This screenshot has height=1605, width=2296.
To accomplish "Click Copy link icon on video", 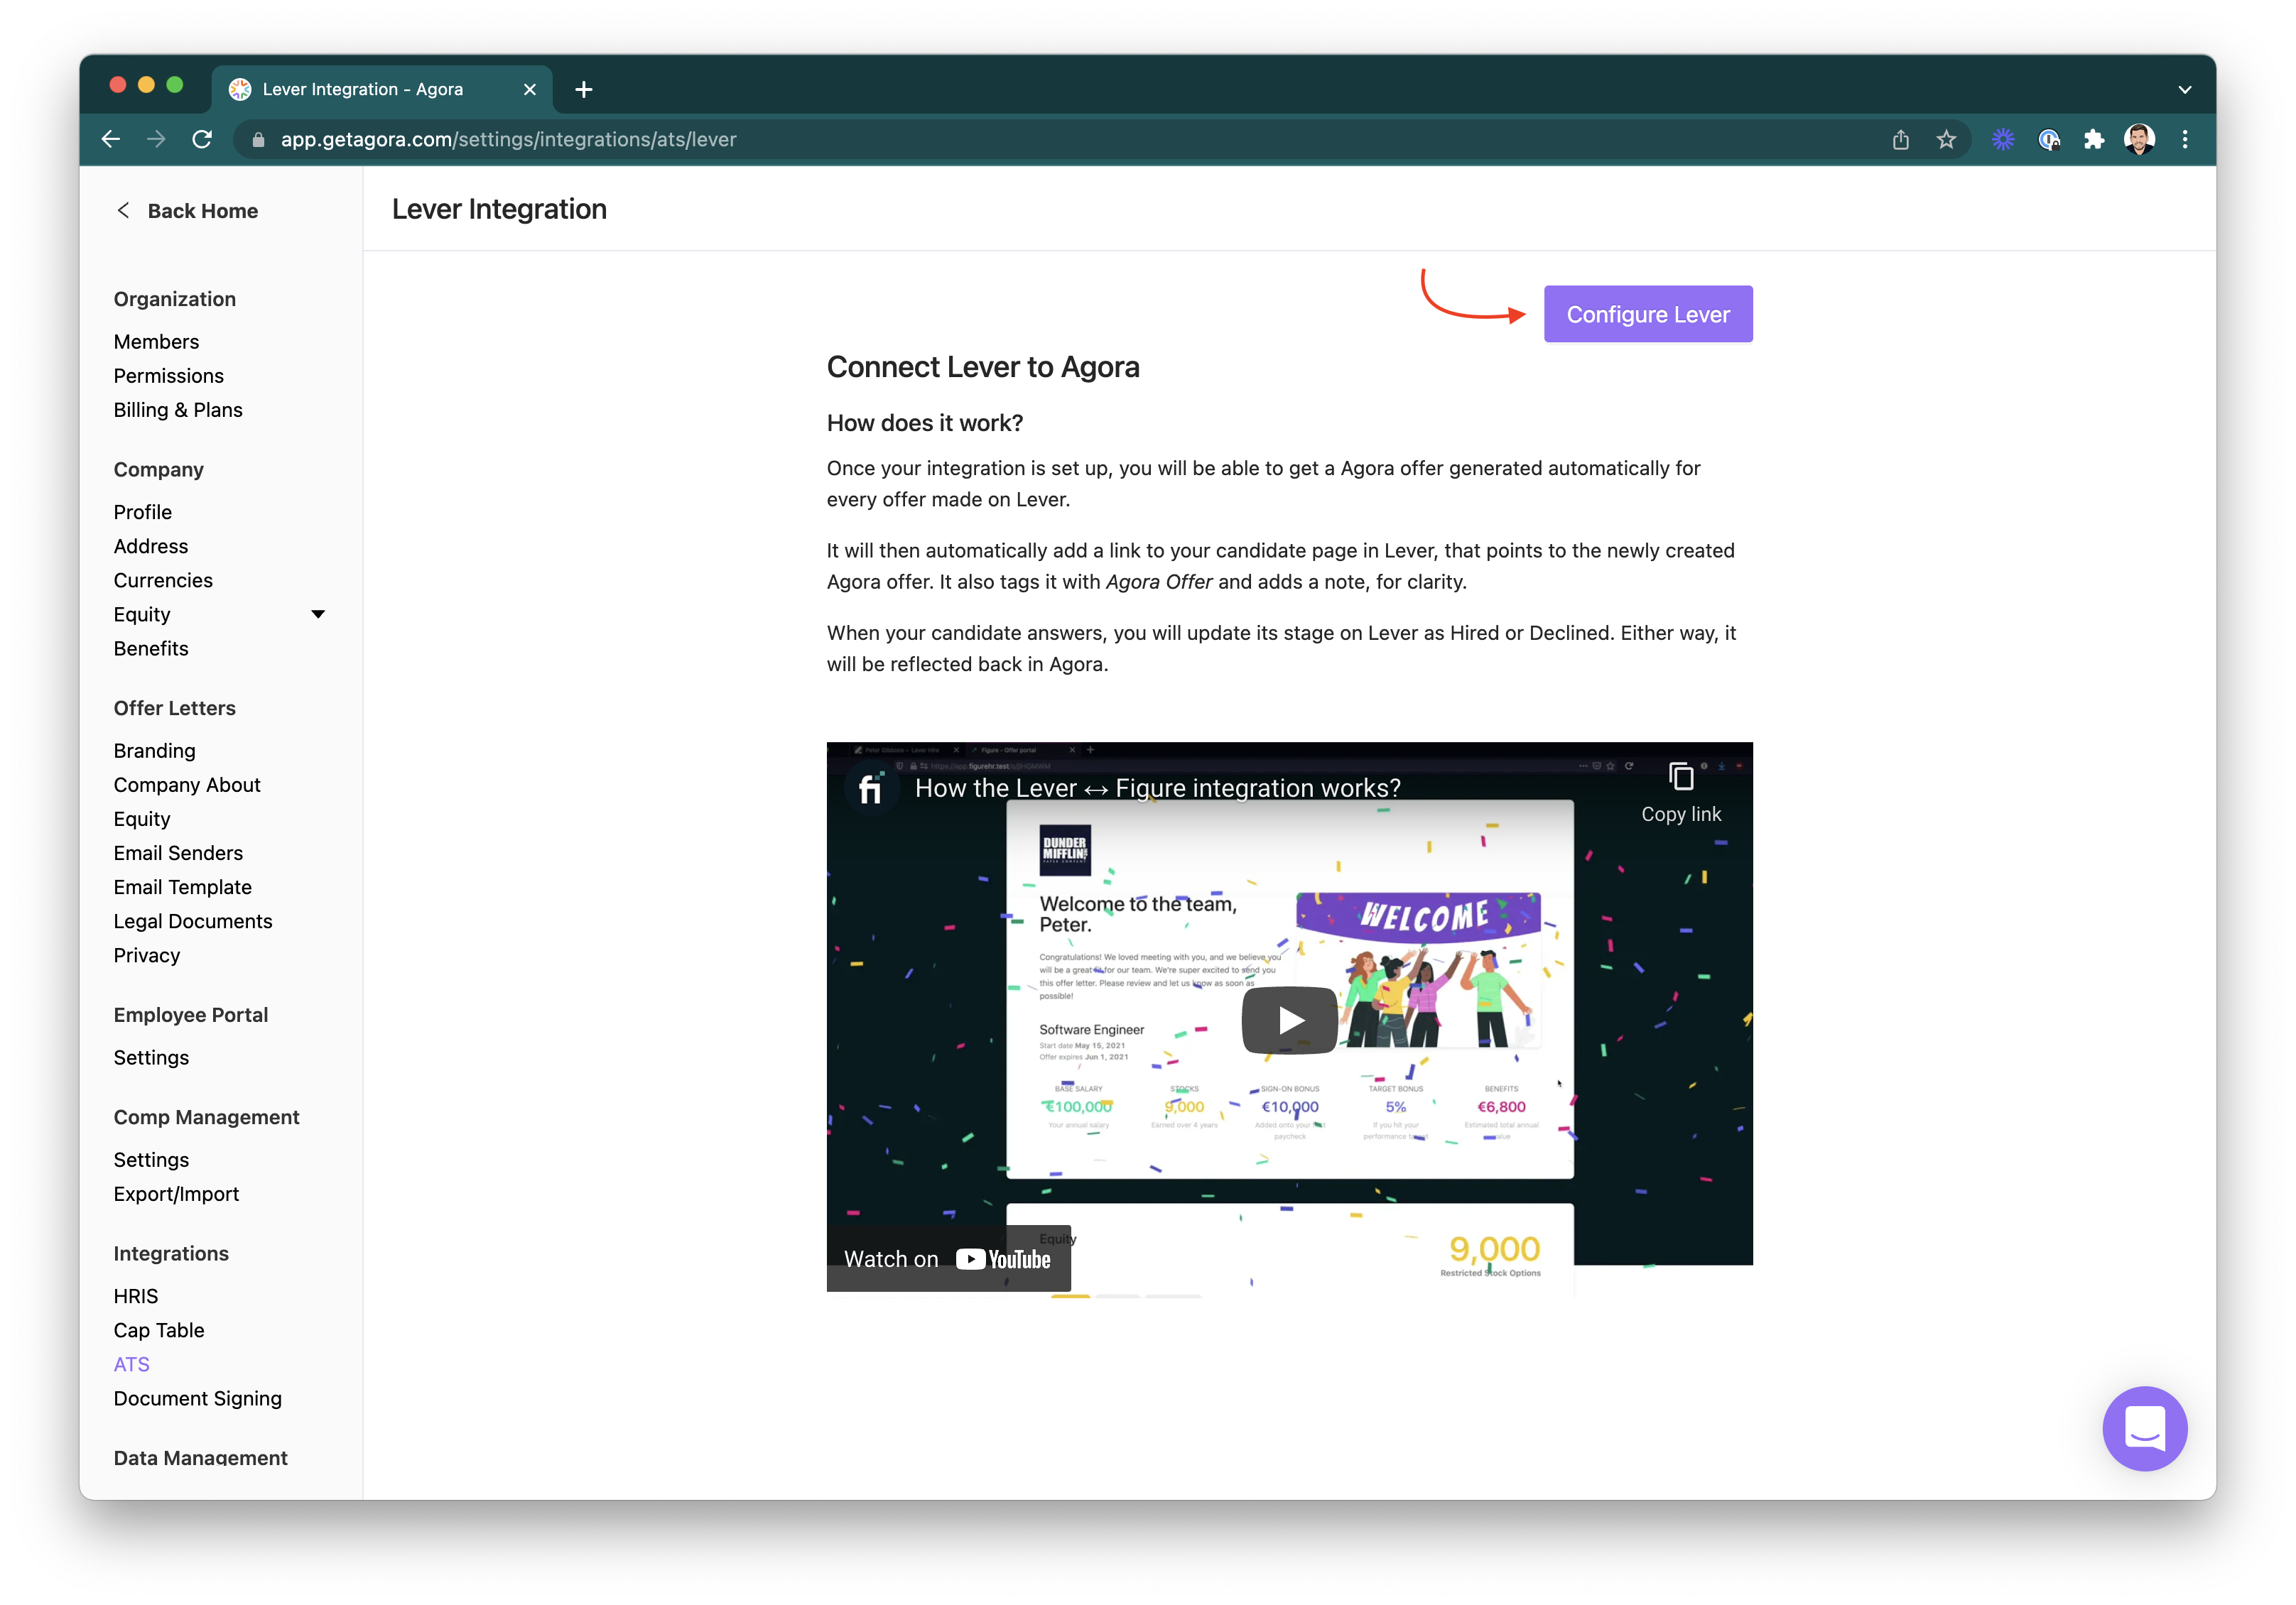I will click(x=1681, y=777).
